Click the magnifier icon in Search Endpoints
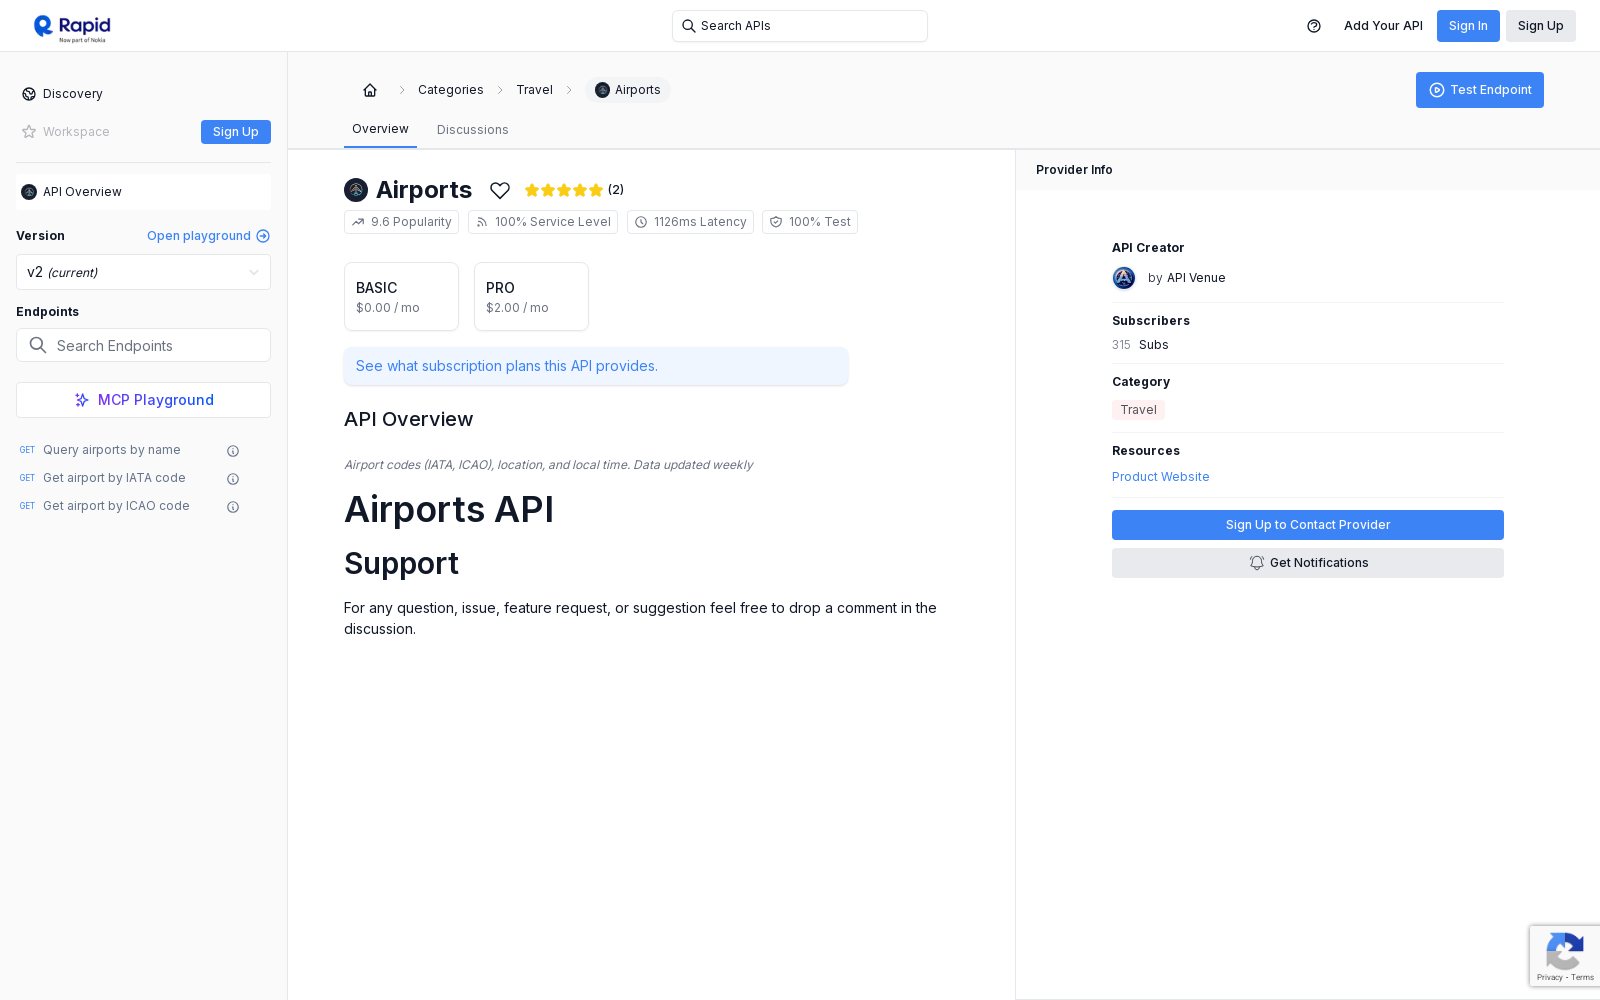This screenshot has height=1000, width=1600. pos(38,345)
